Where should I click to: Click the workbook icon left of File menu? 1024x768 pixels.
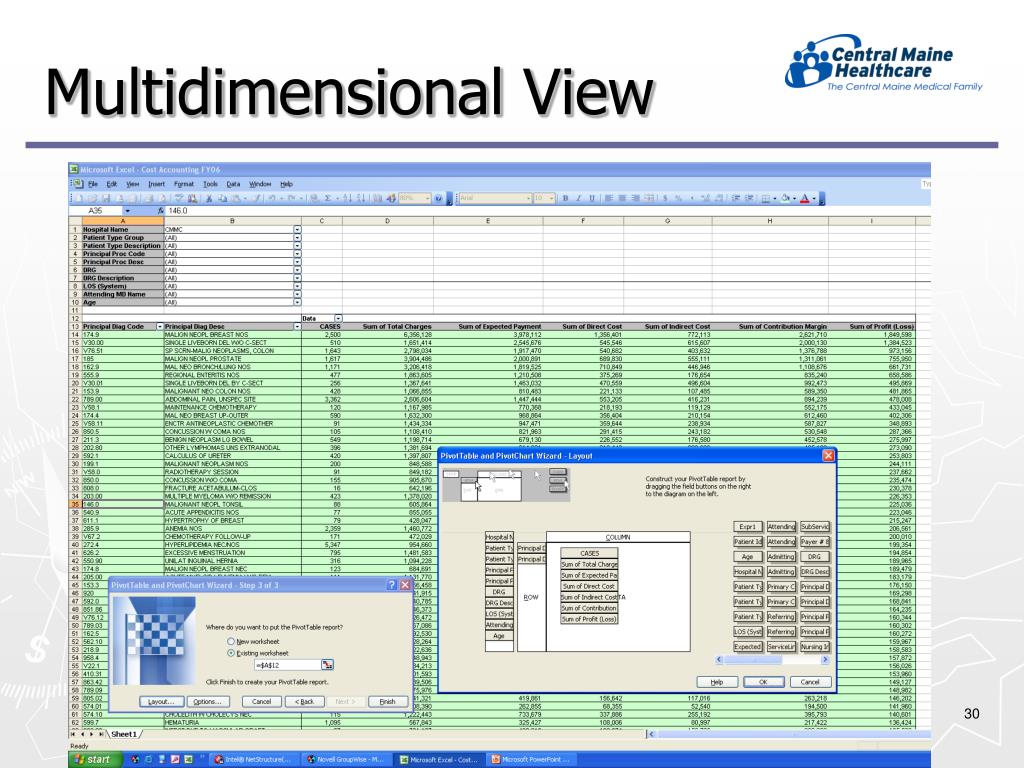click(77, 184)
